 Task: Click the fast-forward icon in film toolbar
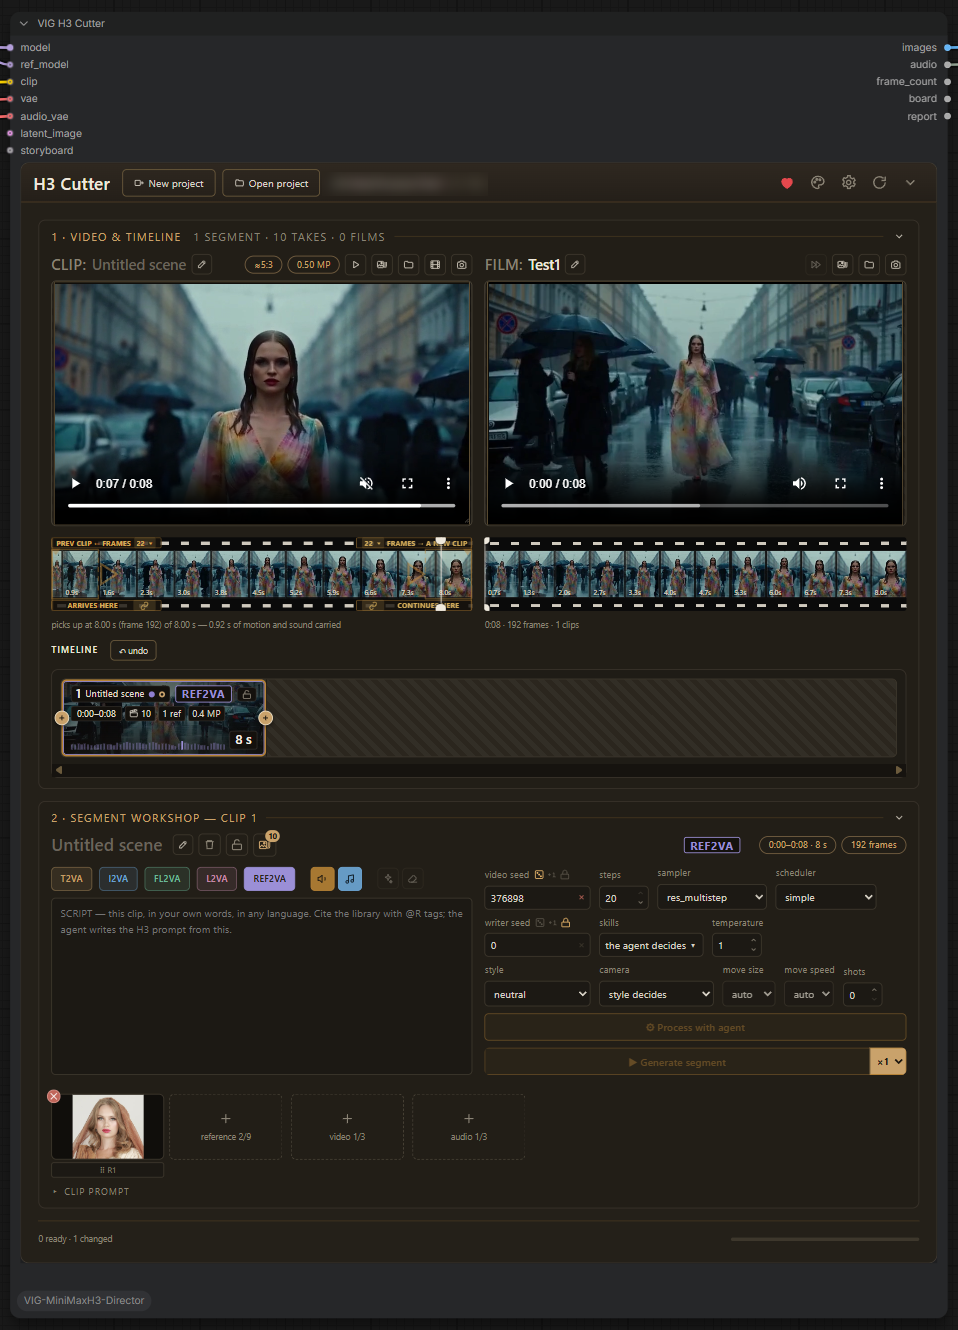point(816,265)
